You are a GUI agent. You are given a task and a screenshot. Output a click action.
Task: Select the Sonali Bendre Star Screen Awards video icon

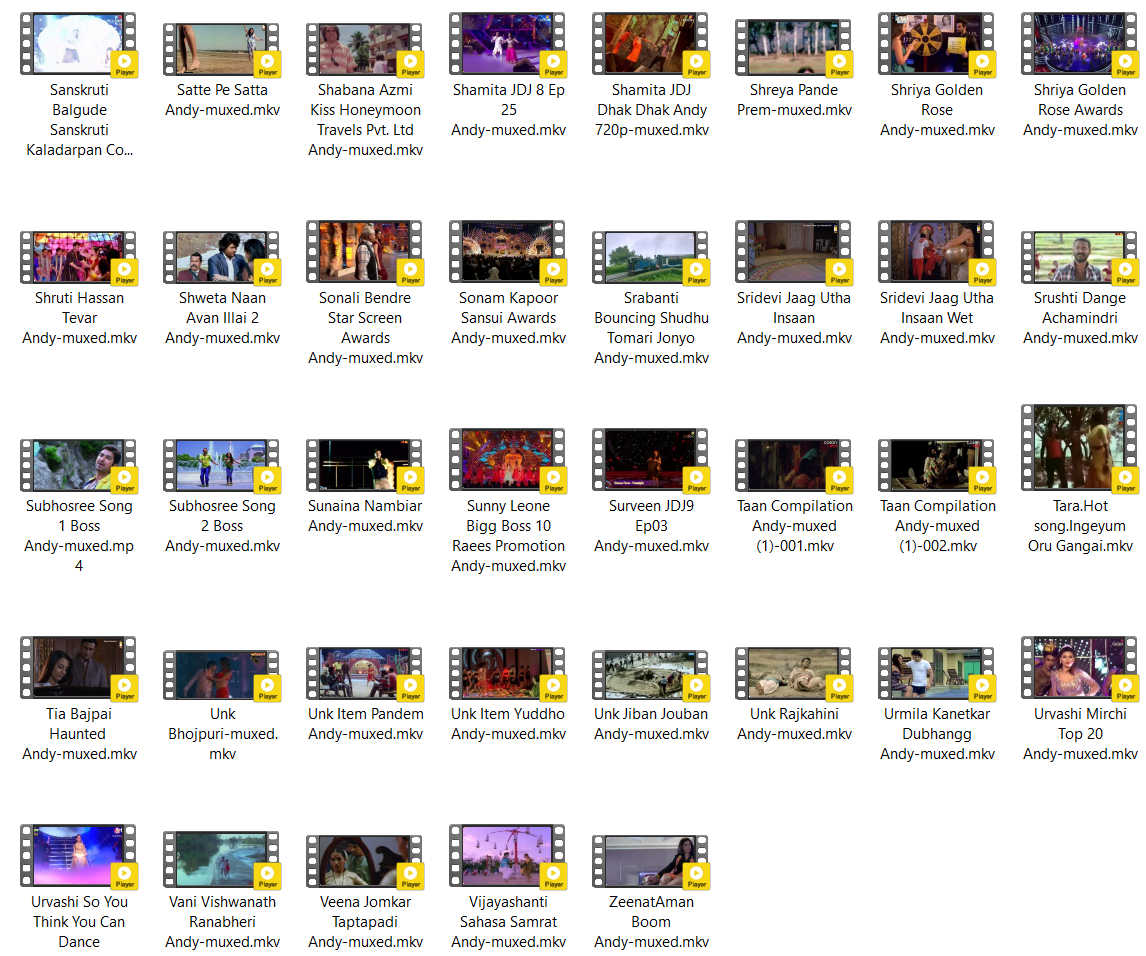click(365, 252)
